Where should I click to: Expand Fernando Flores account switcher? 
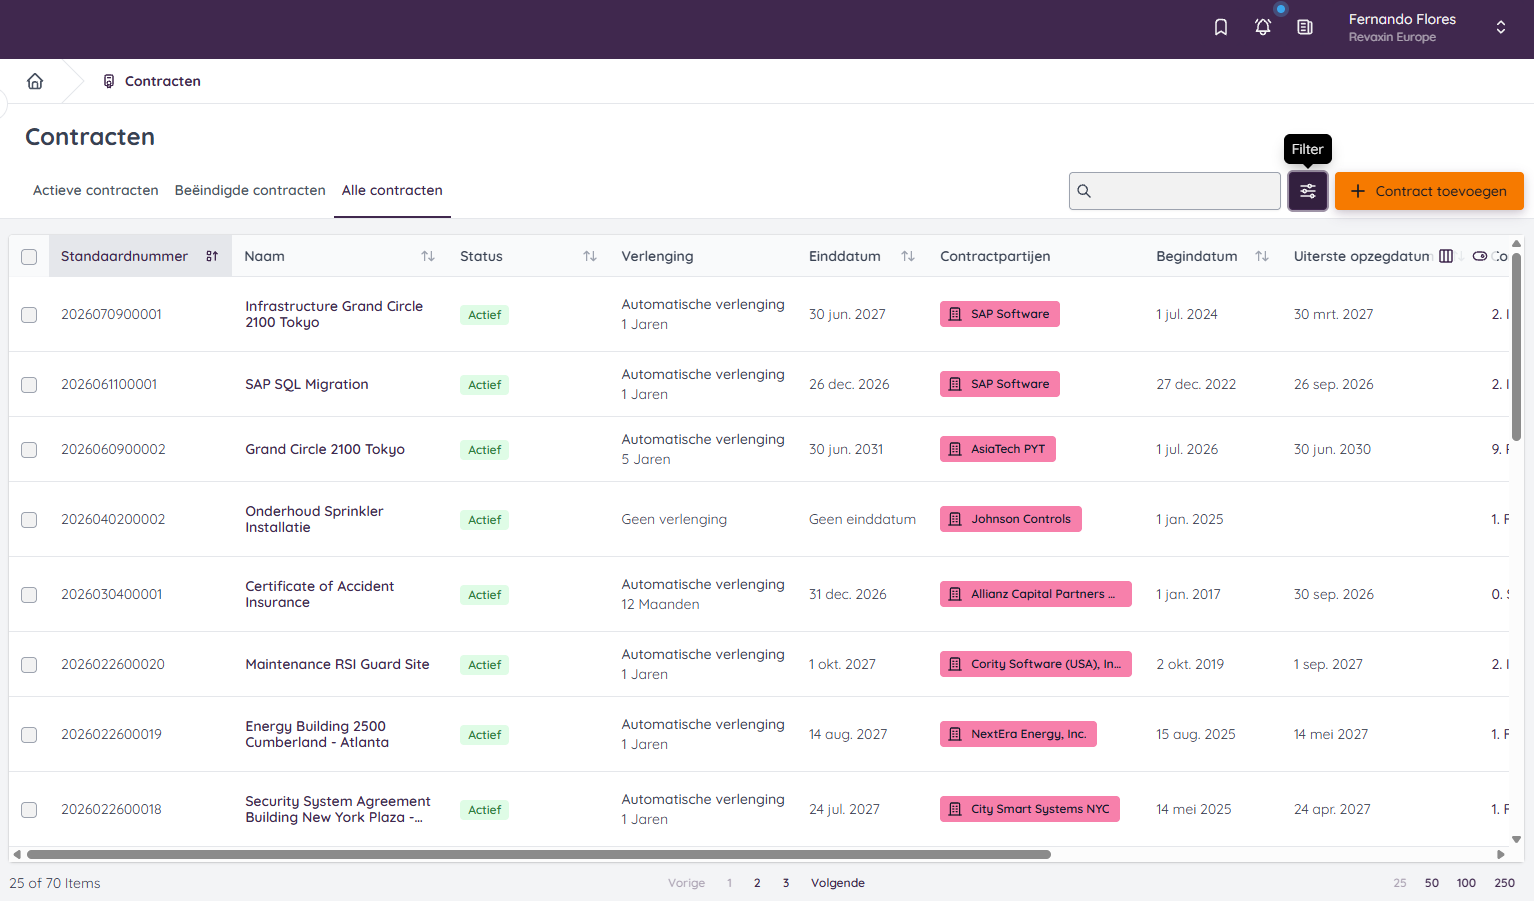pos(1501,27)
